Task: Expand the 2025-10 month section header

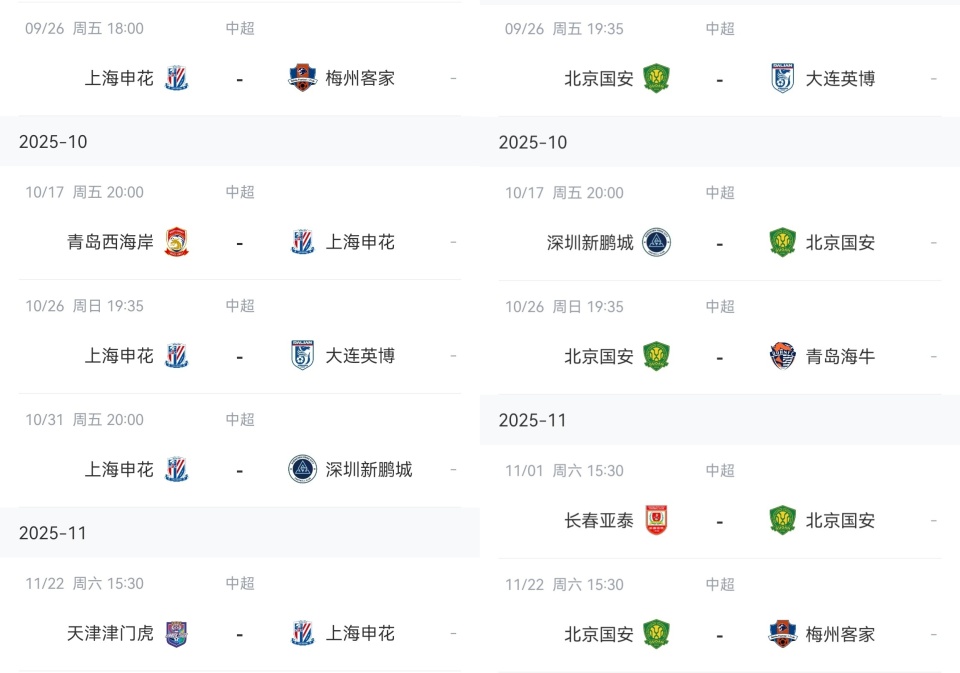Action: (x=44, y=142)
